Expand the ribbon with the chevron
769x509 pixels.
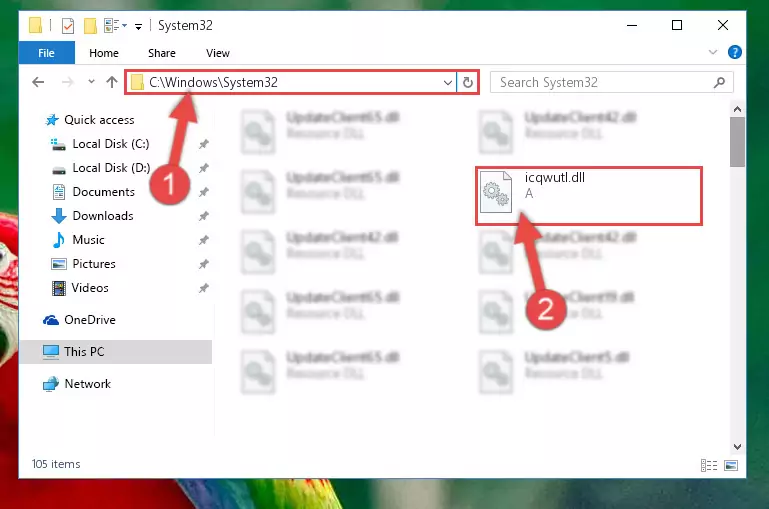(x=713, y=52)
